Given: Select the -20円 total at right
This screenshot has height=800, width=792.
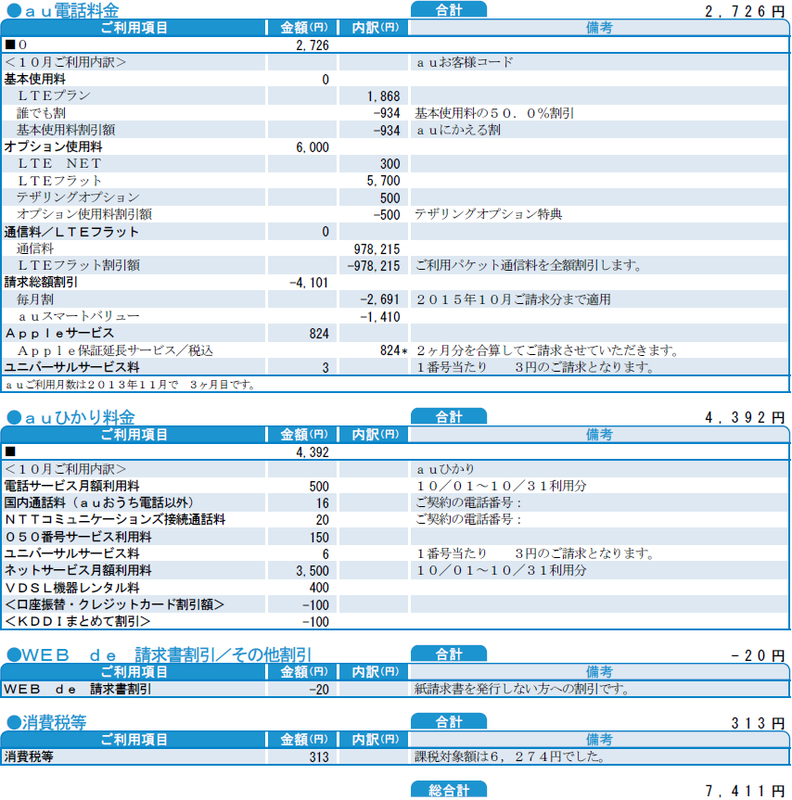Looking at the screenshot, I should 757,656.
